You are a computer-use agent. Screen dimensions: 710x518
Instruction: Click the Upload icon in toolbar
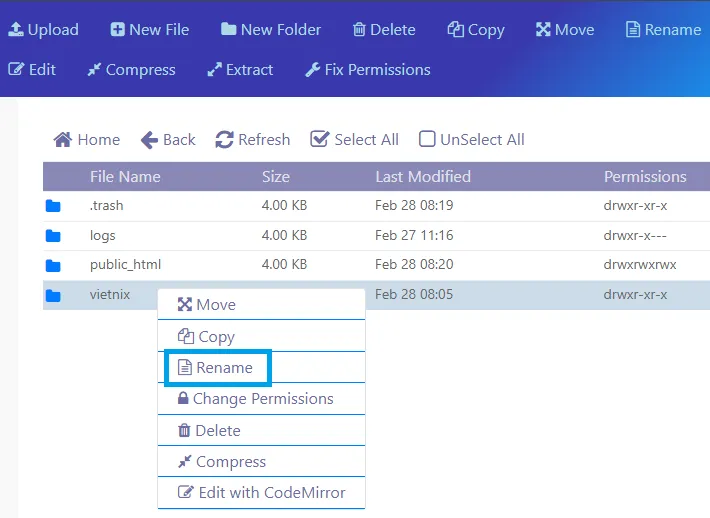pos(17,29)
